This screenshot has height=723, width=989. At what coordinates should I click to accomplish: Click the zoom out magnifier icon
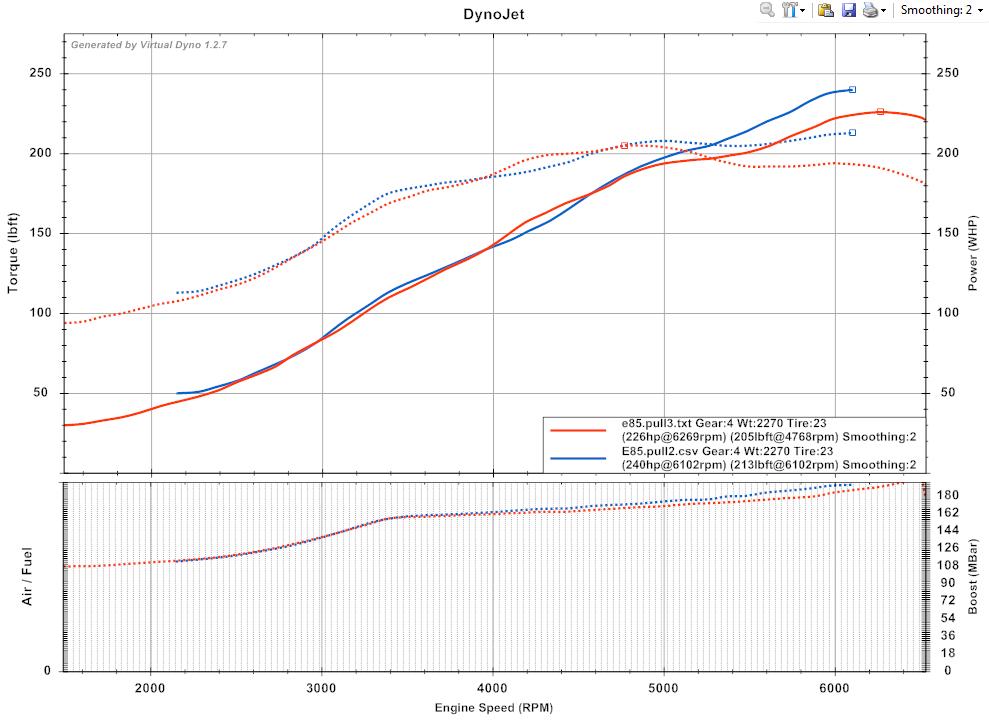(x=767, y=10)
